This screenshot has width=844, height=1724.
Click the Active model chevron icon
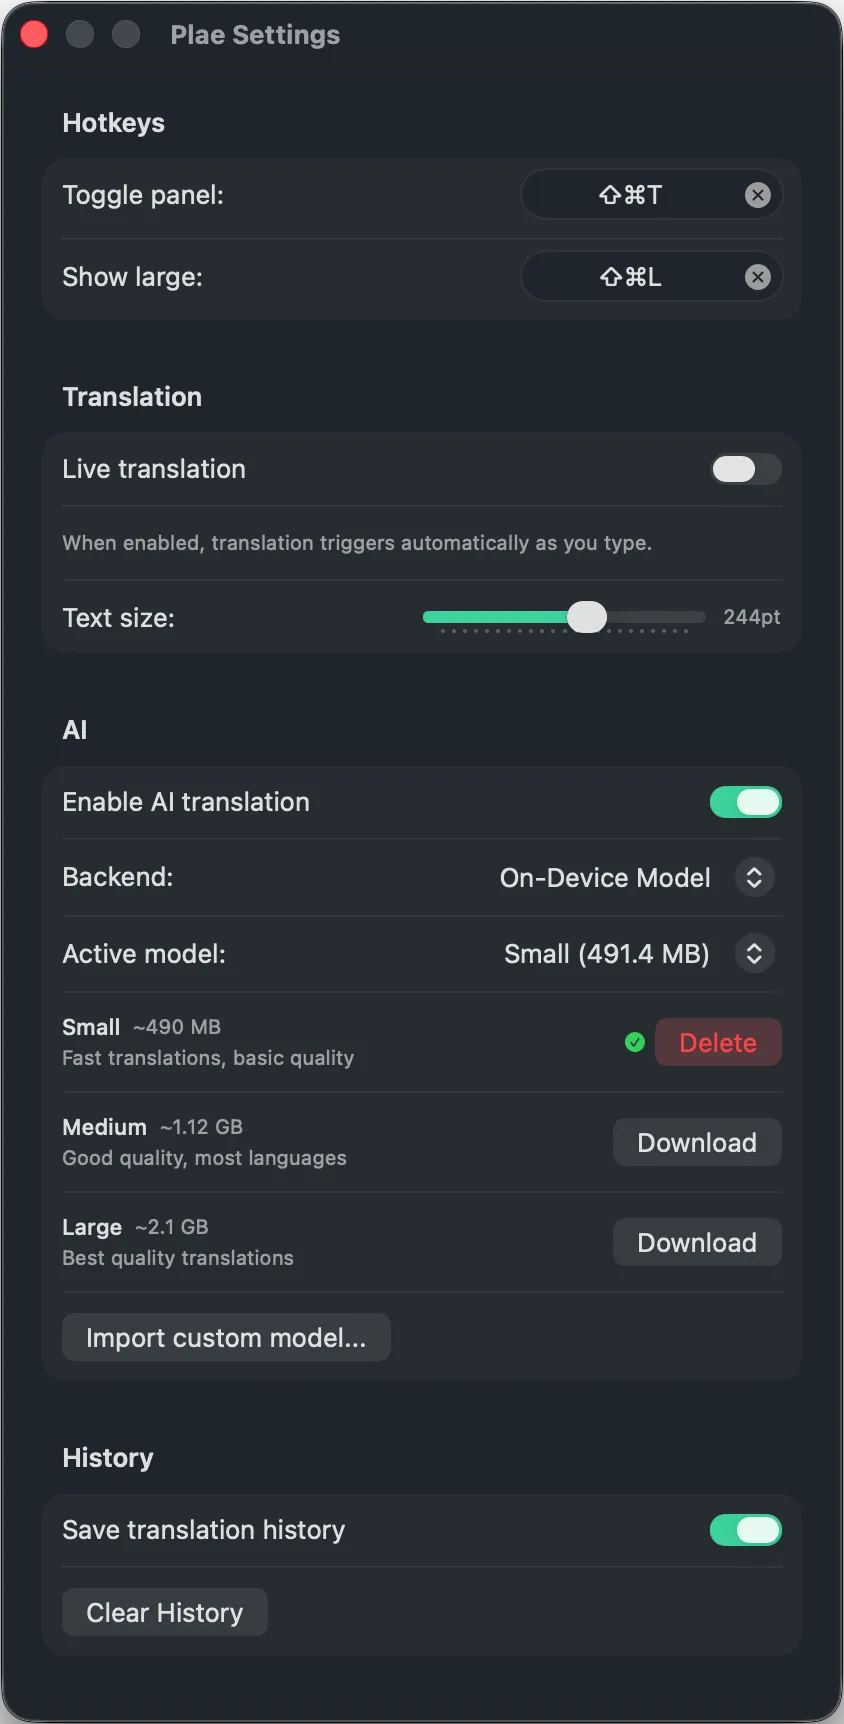pos(754,953)
